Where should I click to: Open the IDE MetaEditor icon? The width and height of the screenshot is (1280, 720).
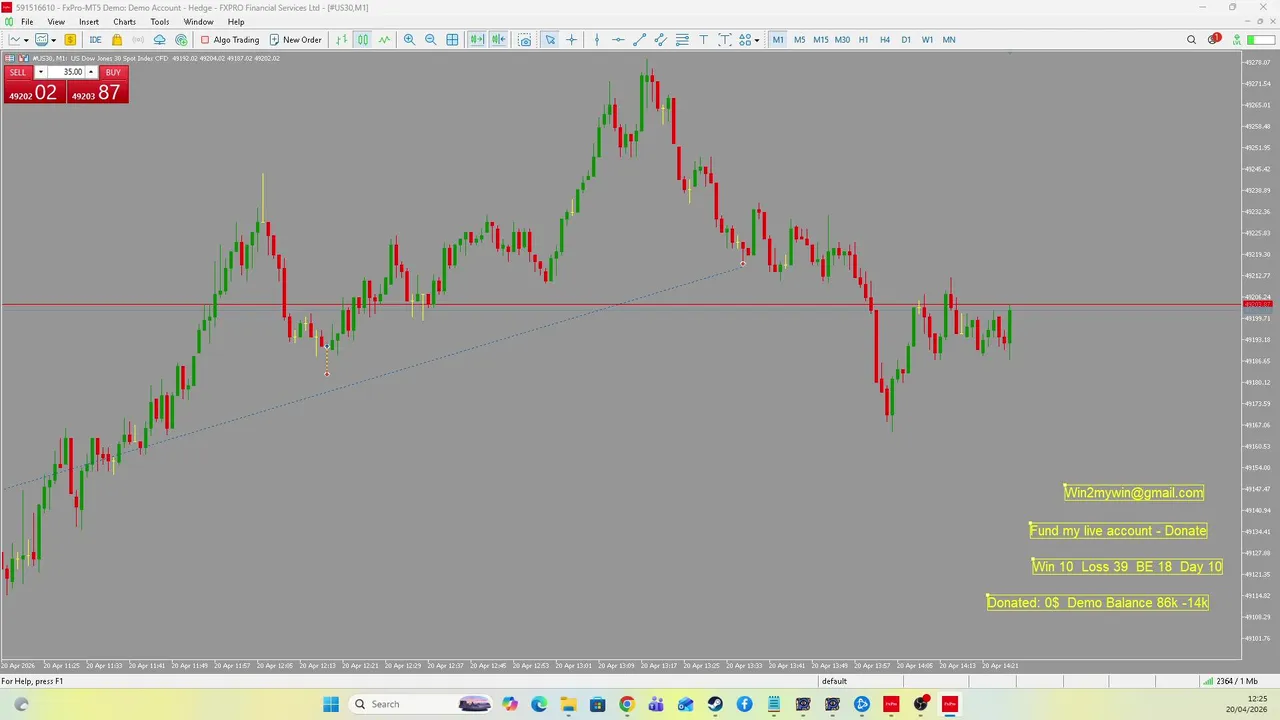[95, 40]
